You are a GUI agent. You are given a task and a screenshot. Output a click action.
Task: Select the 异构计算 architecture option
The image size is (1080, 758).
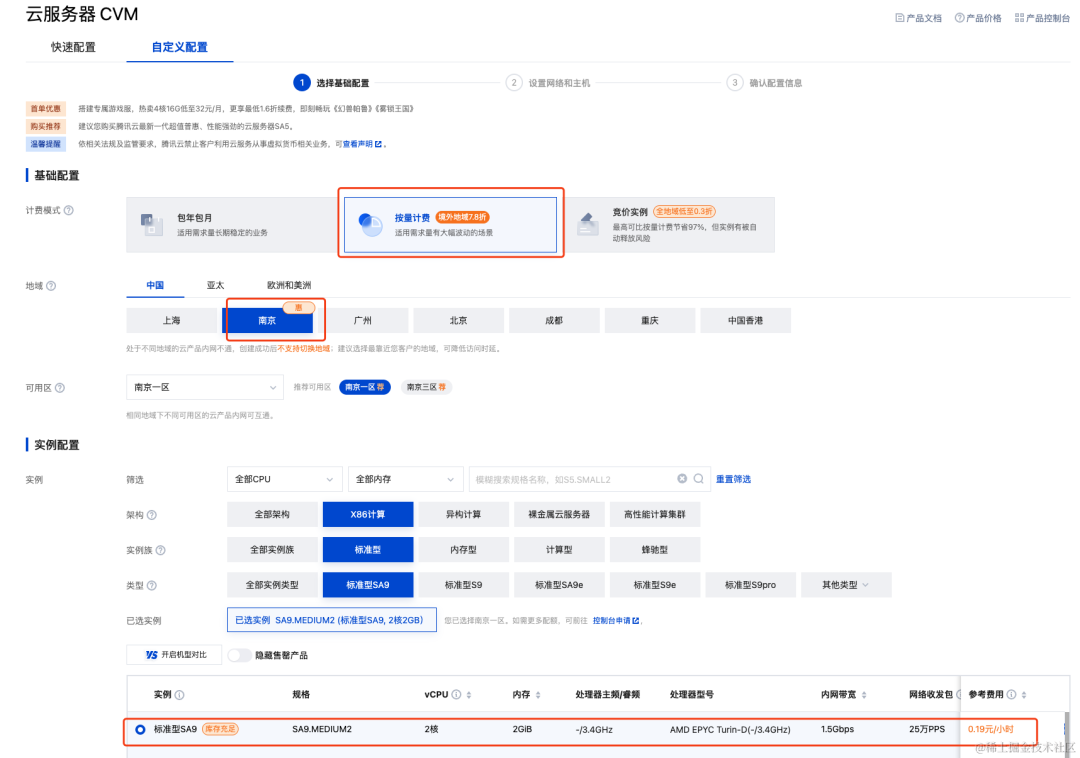tap(464, 514)
